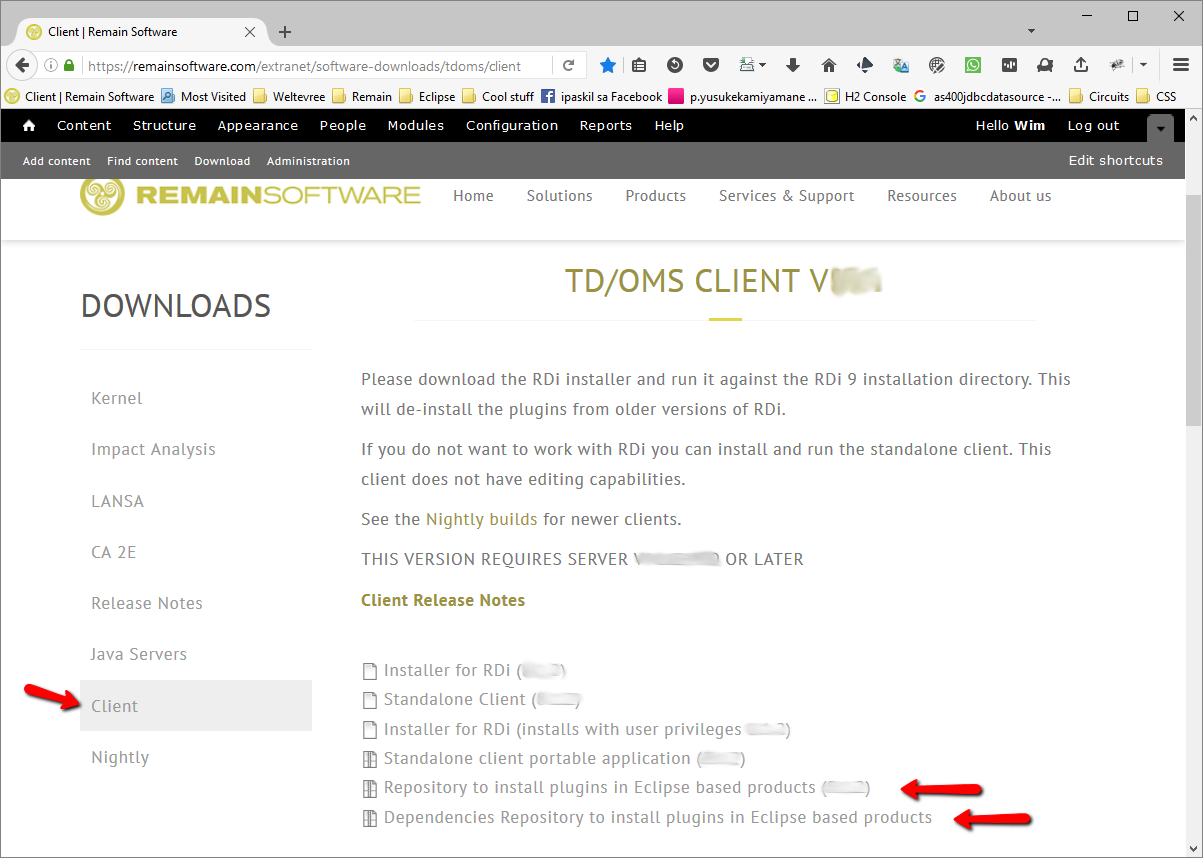Open the tab list dropdown arrow

tap(1031, 32)
